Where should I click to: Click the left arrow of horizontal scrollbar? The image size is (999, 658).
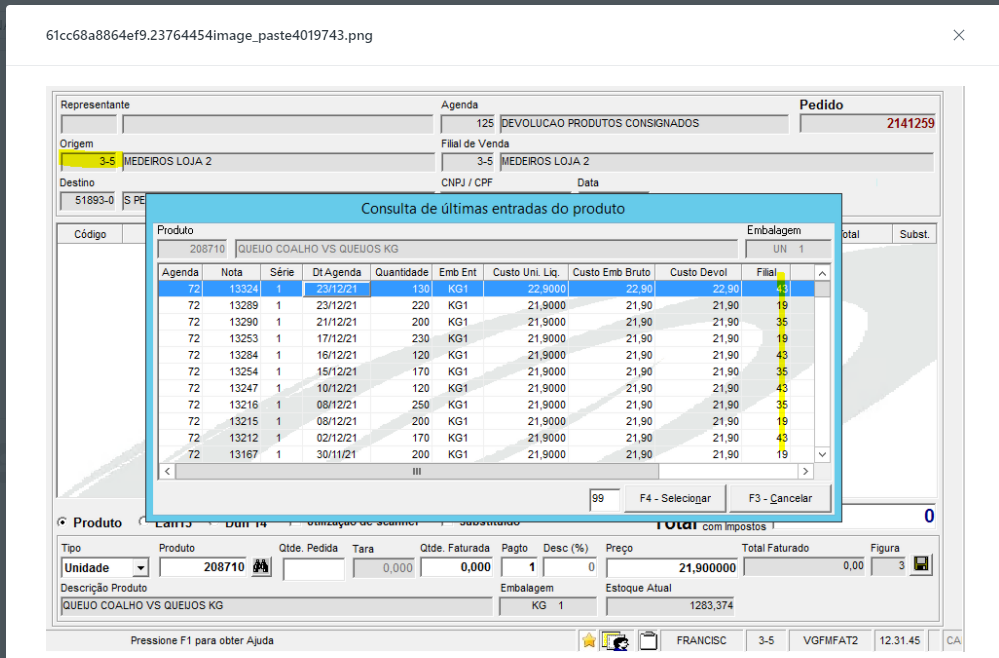pyautogui.click(x=167, y=471)
